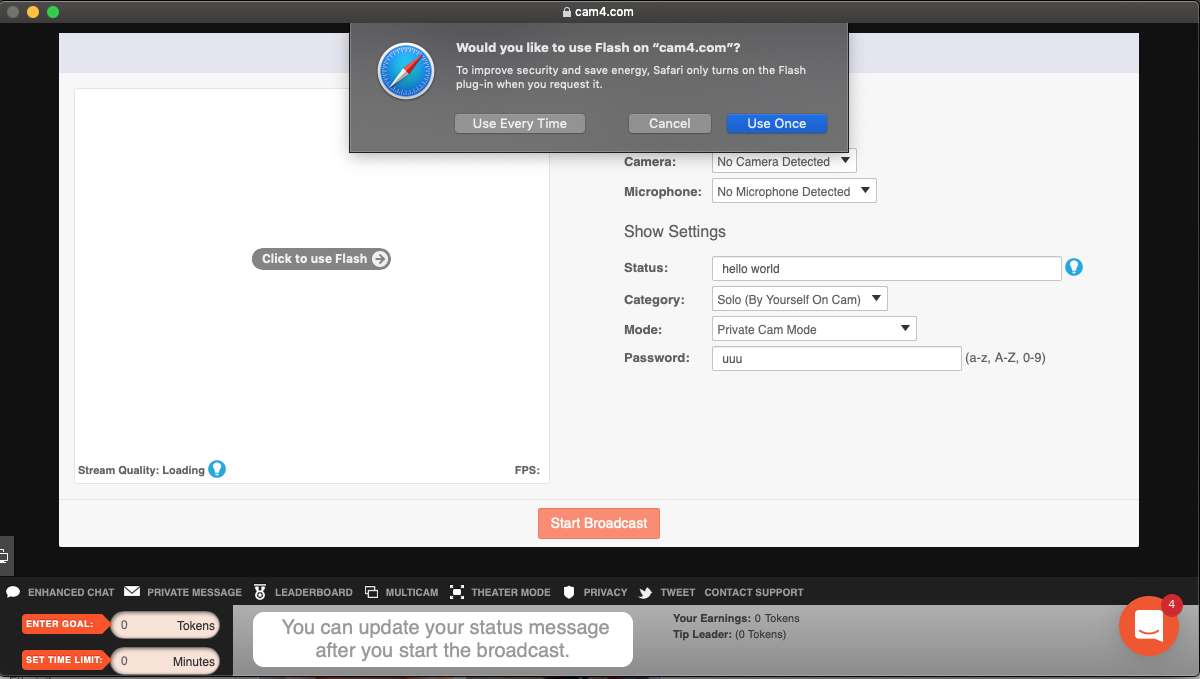
Task: Click the Status hint lightbulb icon
Action: (1074, 267)
